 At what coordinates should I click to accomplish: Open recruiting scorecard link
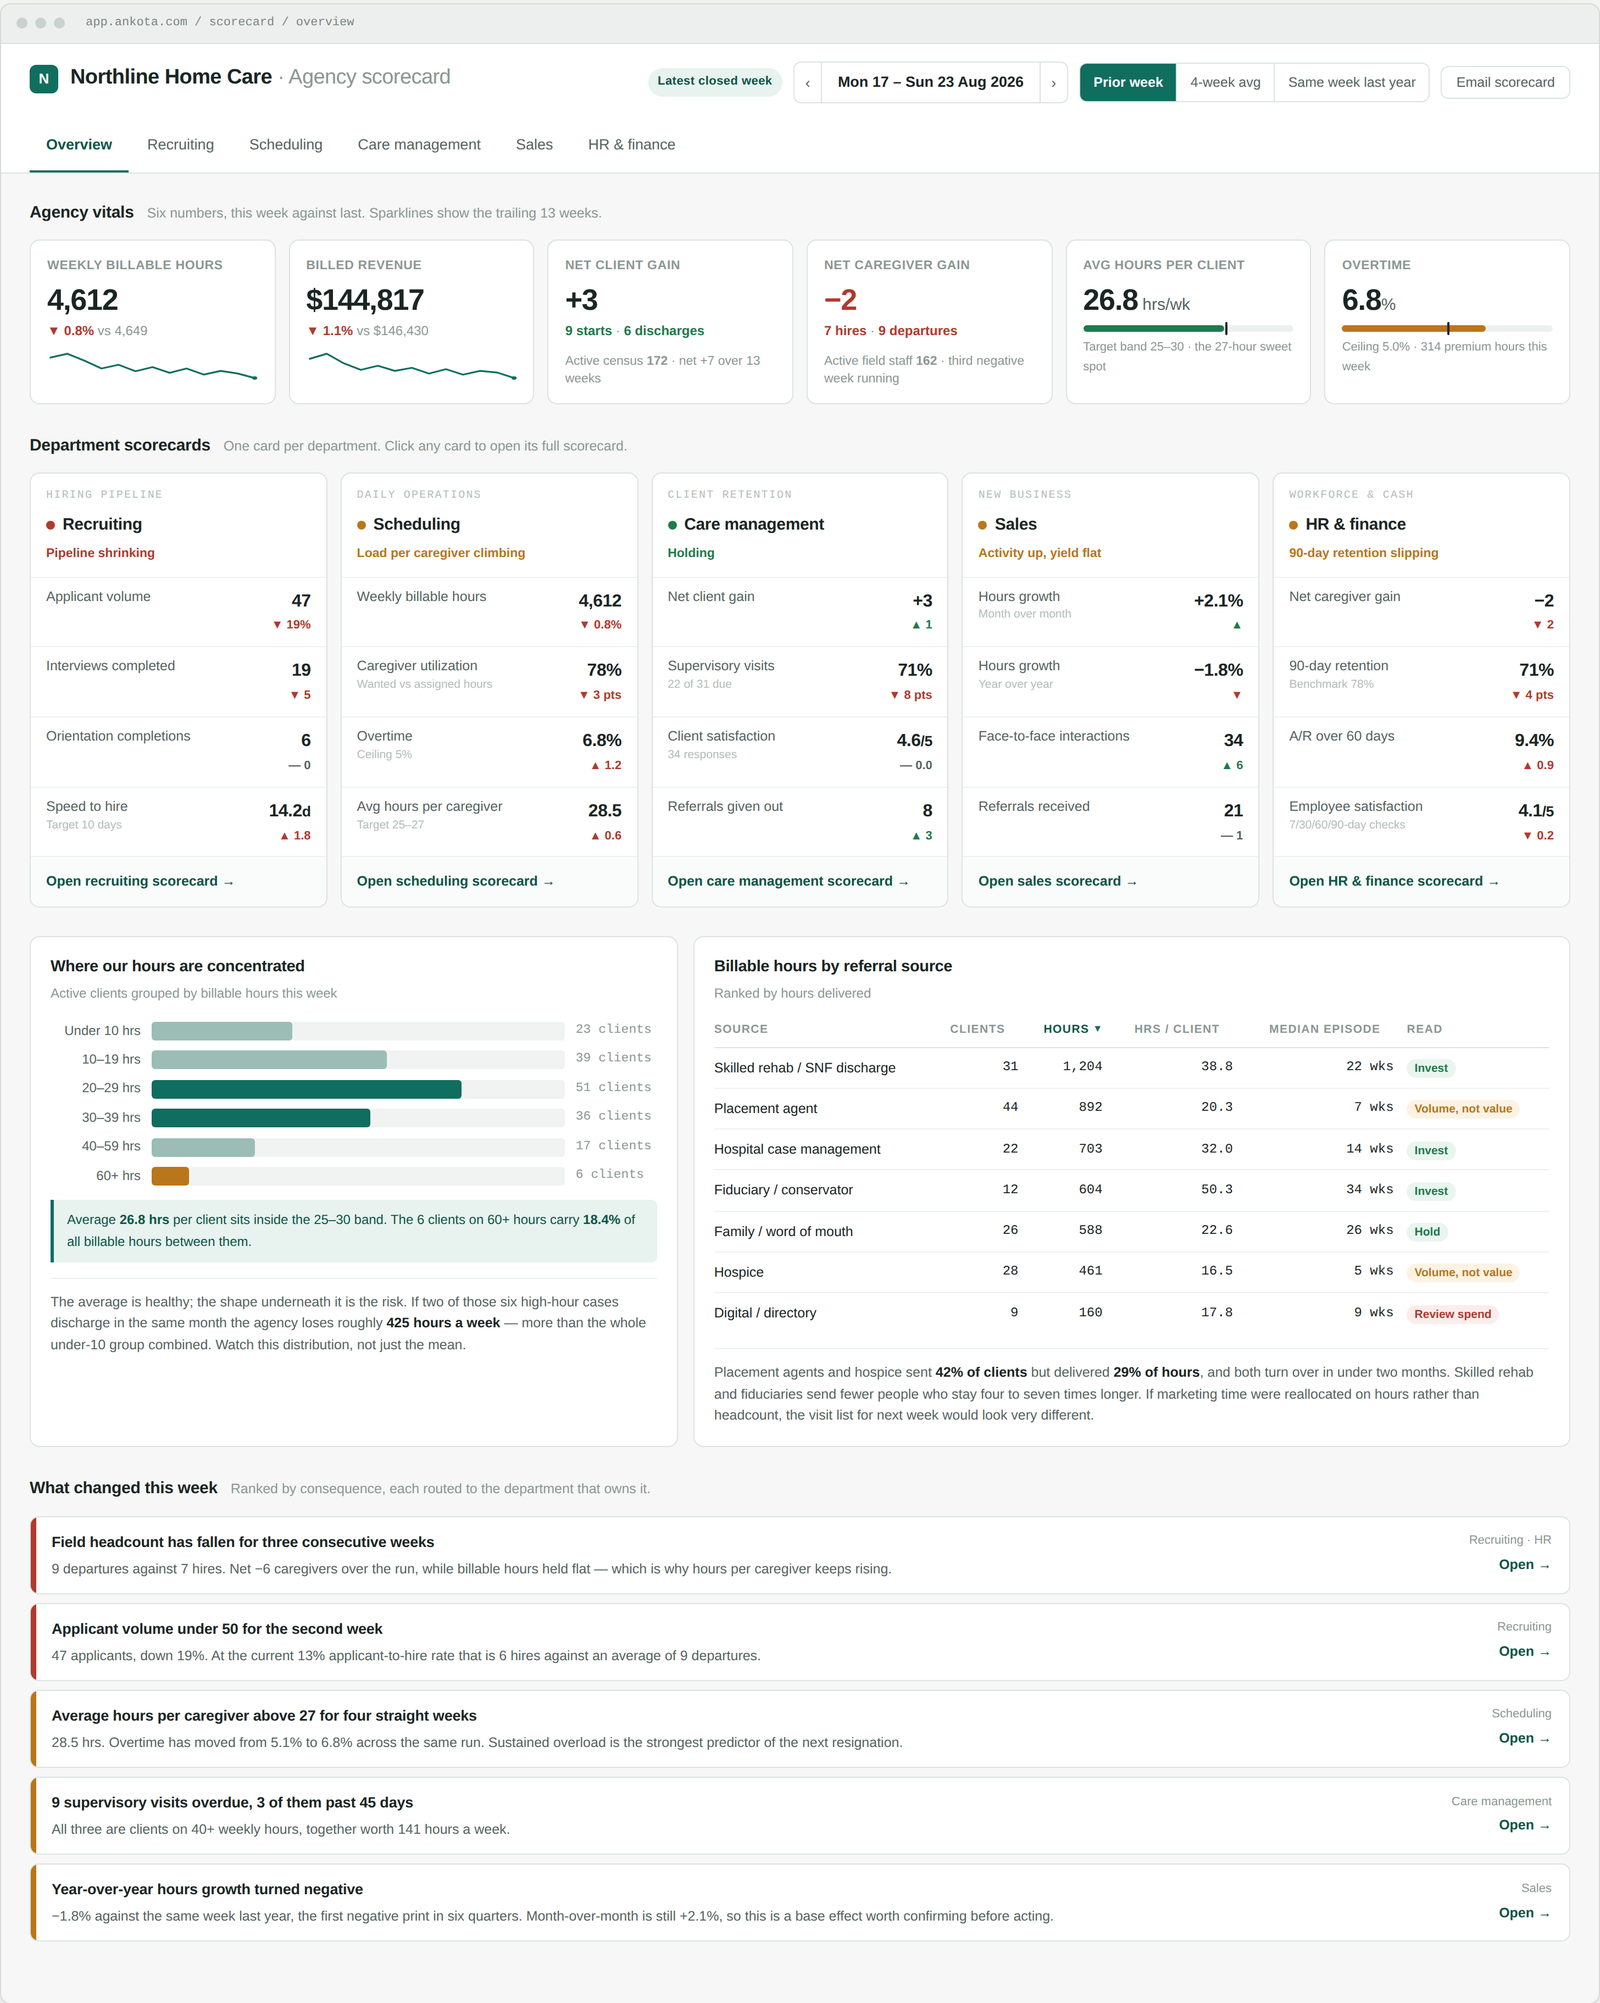140,881
